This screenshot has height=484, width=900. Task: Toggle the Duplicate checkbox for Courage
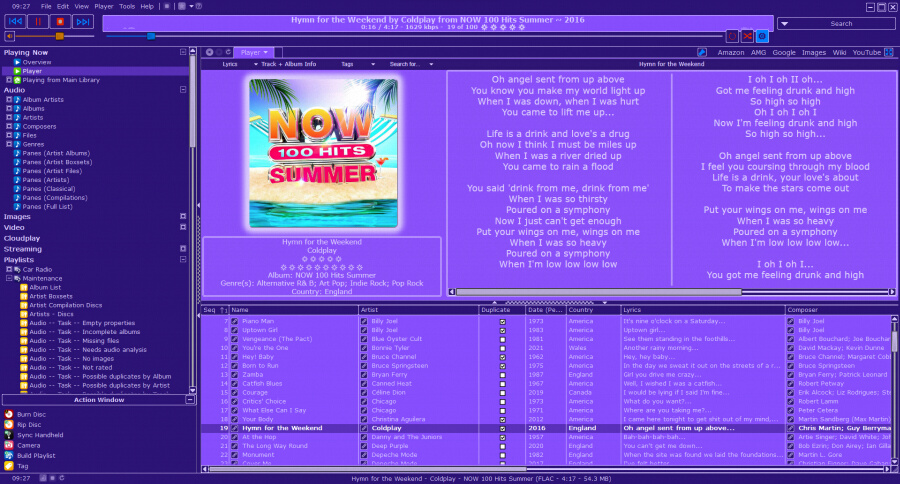[502, 393]
